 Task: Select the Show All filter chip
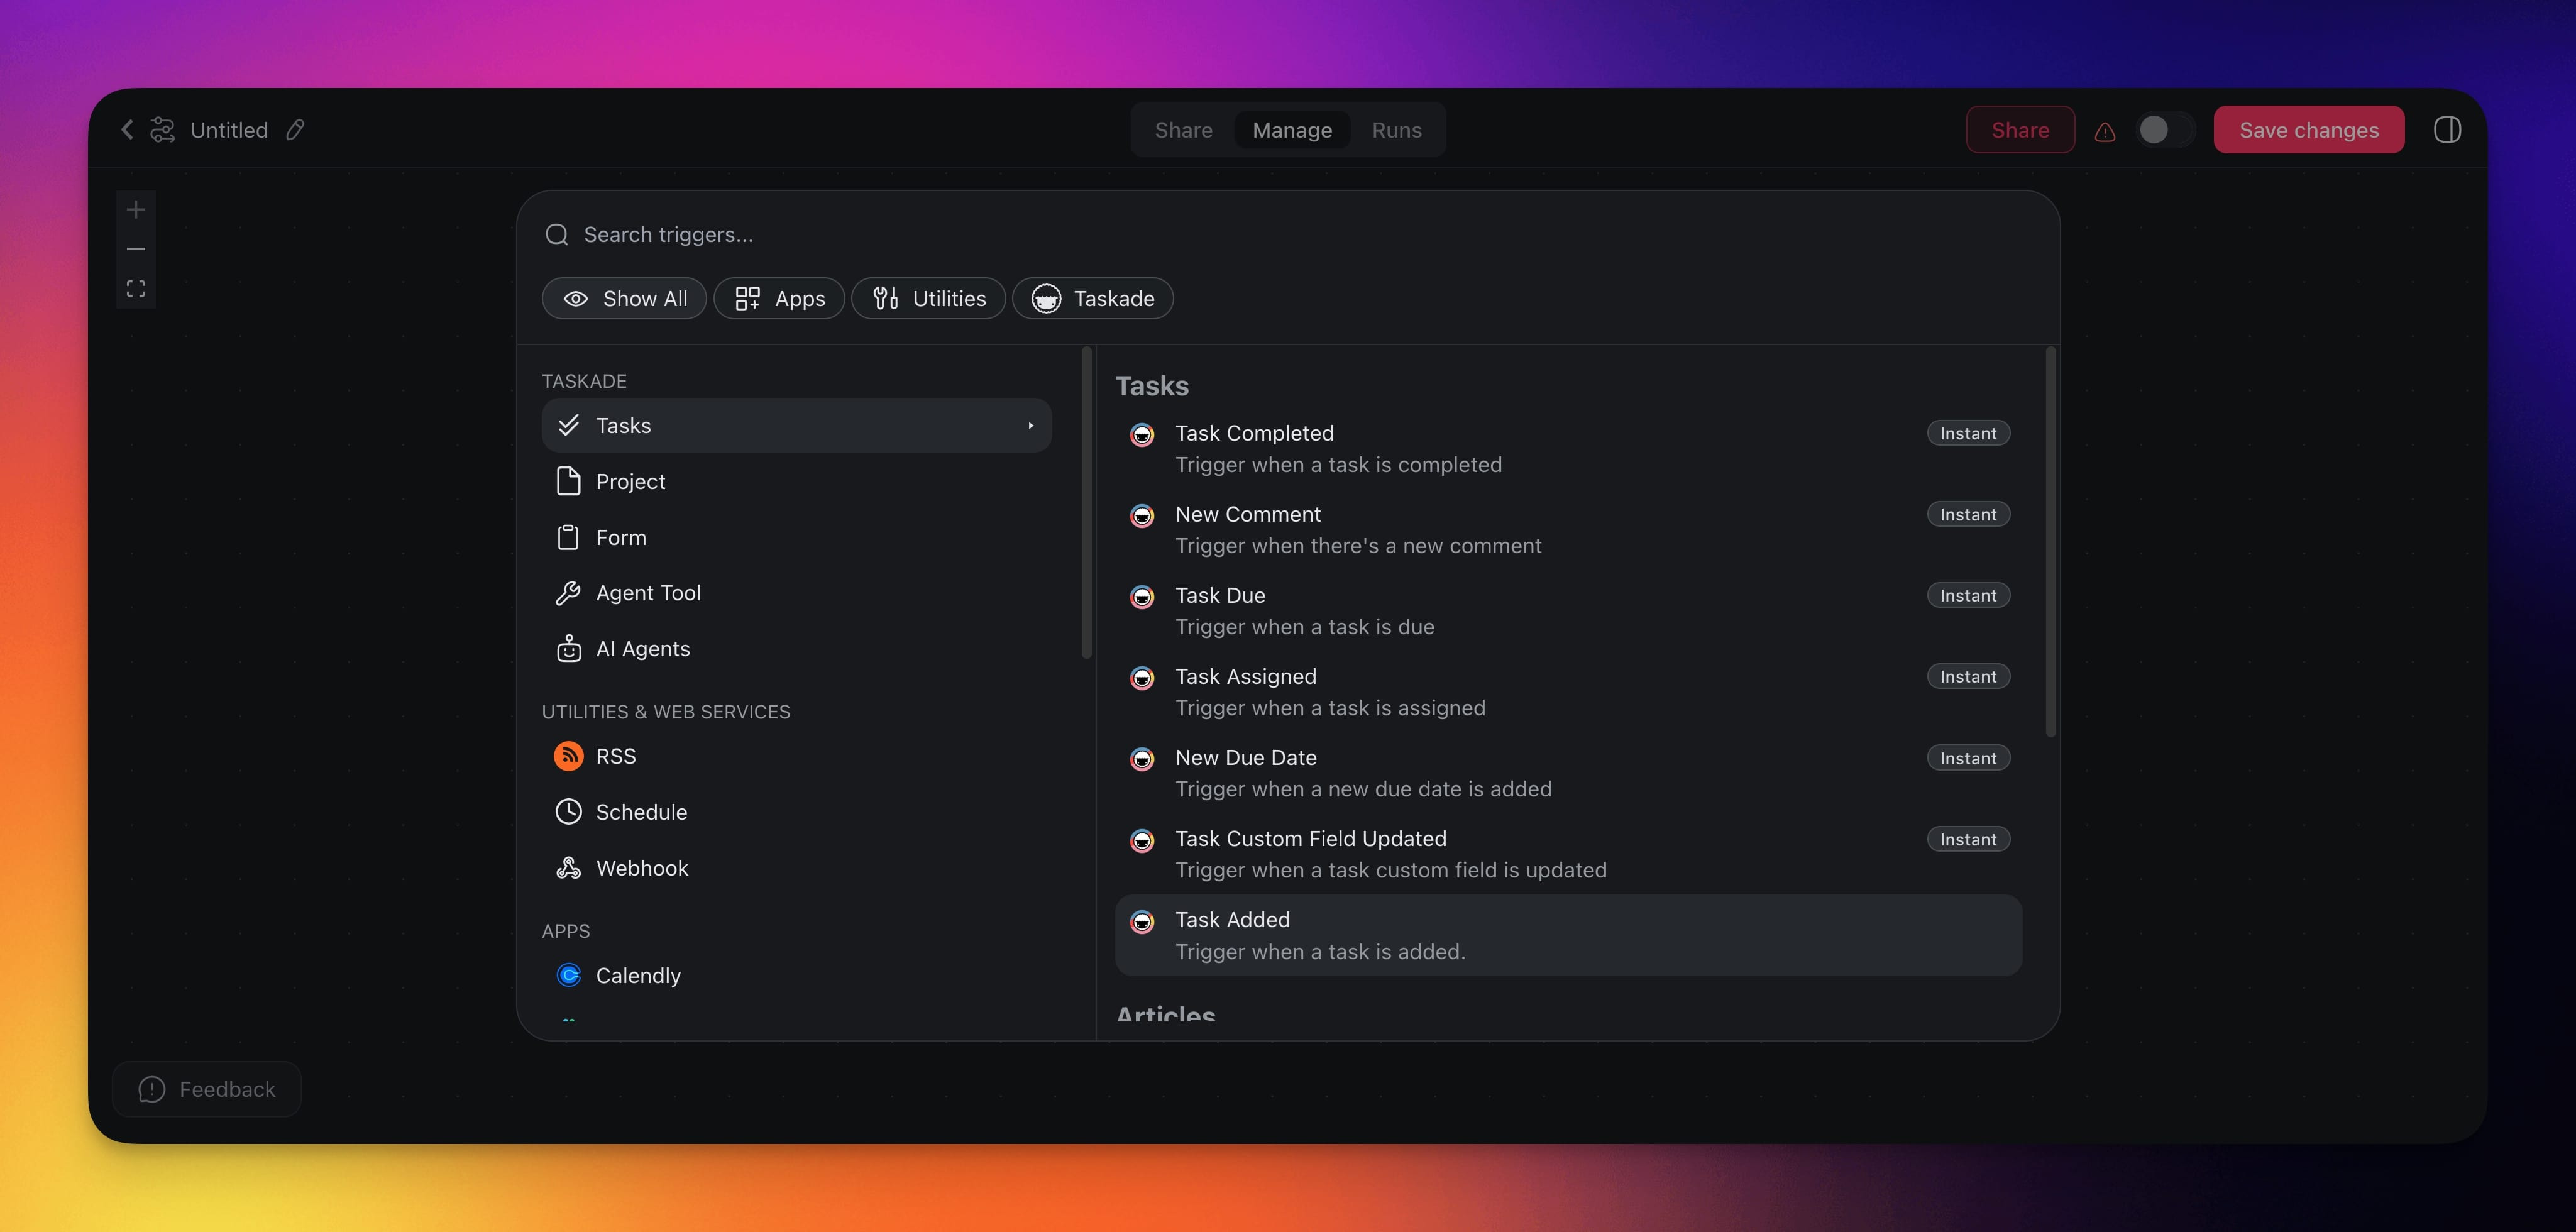click(624, 299)
